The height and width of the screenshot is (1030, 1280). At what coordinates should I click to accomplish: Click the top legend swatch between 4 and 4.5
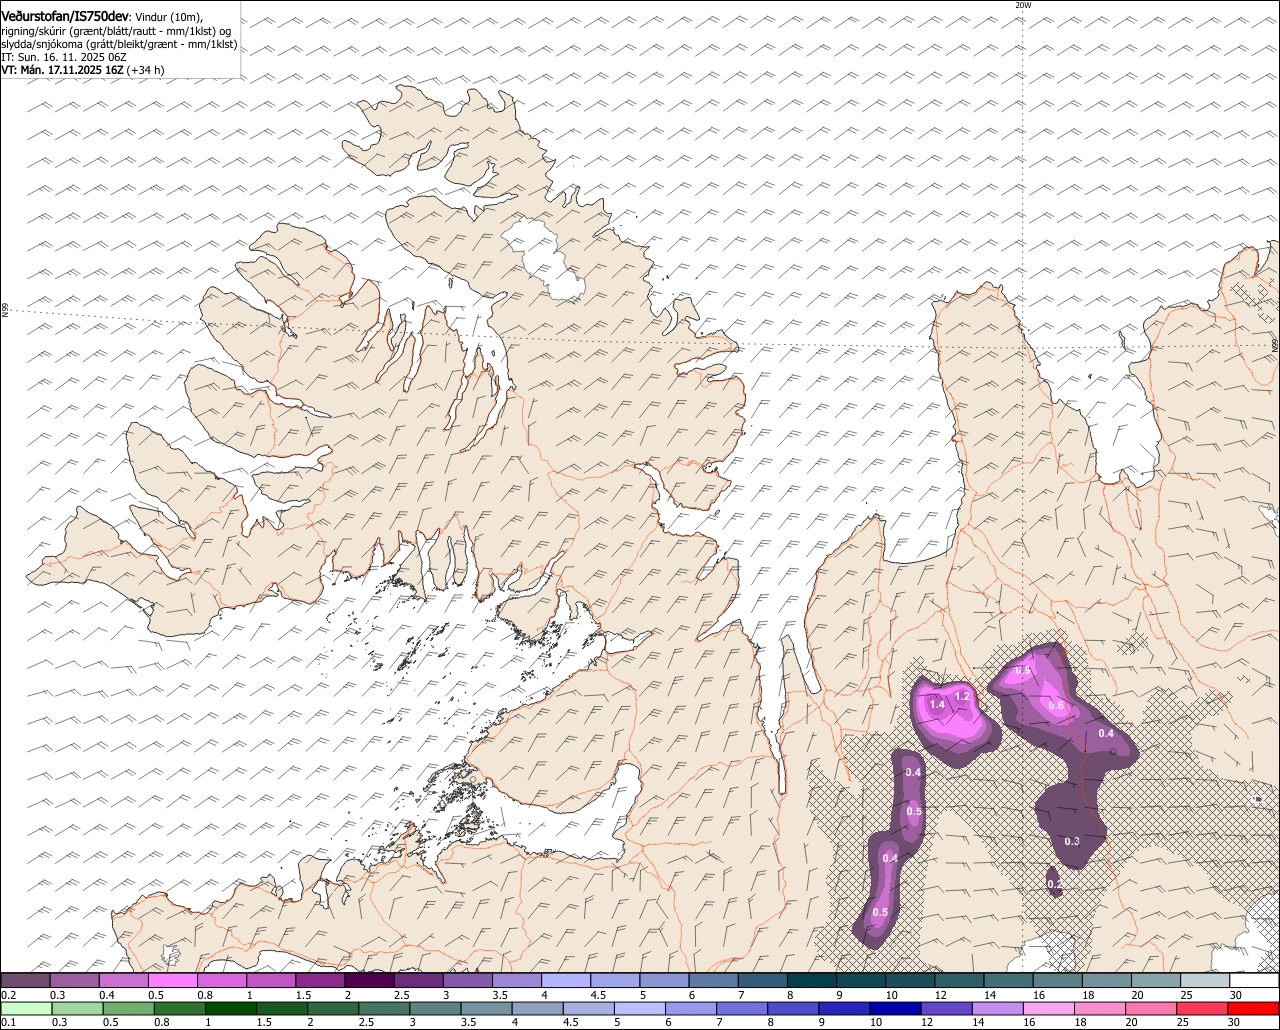[566, 980]
